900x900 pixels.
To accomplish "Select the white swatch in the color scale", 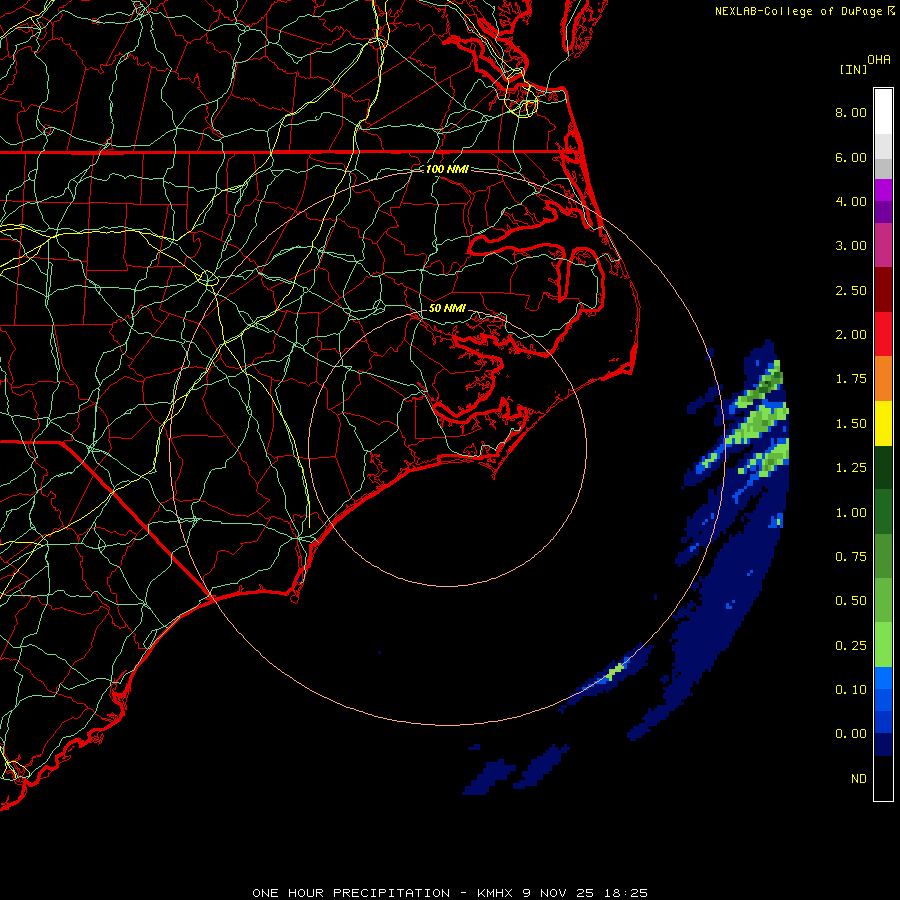I will [883, 111].
